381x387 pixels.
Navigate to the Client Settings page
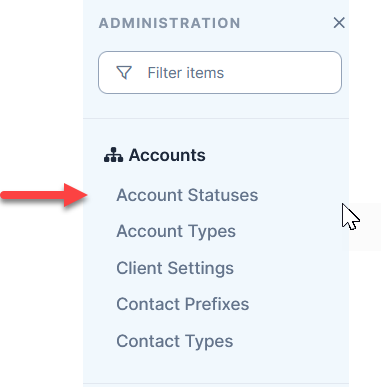click(175, 268)
